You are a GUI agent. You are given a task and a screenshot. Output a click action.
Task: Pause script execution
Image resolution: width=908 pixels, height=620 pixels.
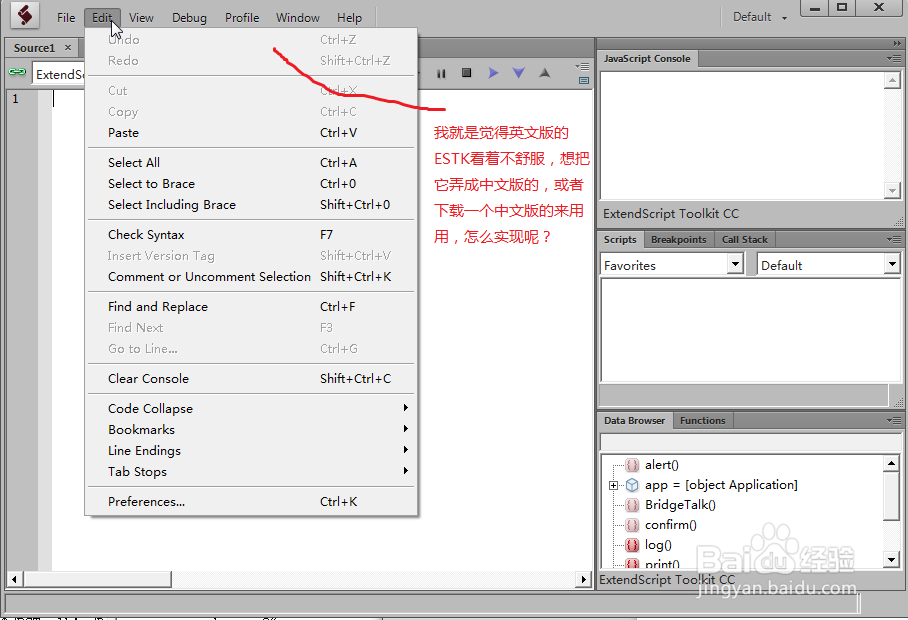click(x=441, y=74)
